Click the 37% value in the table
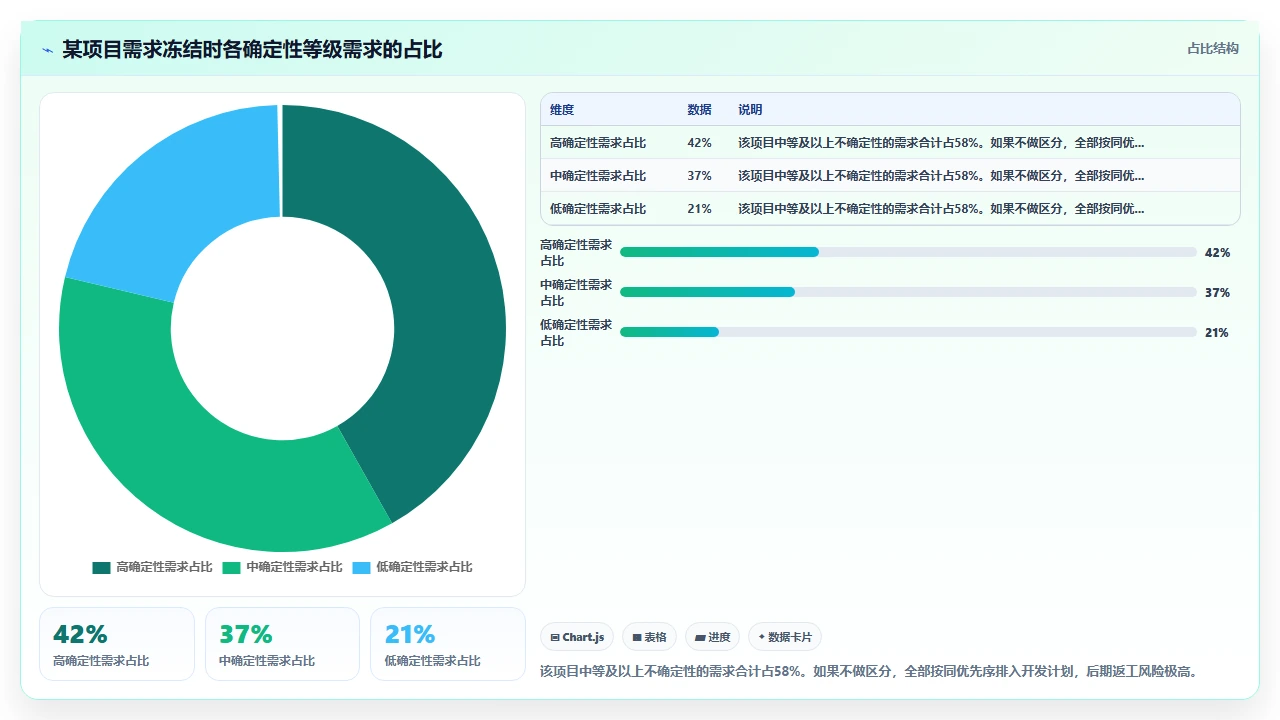Viewport: 1280px width, 720px height. pos(699,176)
